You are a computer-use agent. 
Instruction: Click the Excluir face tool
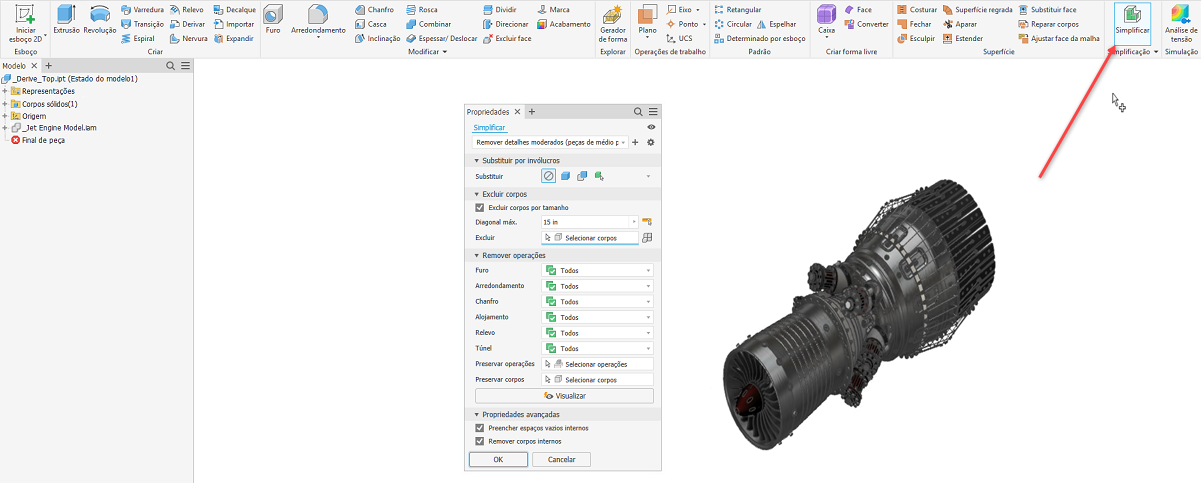507,38
